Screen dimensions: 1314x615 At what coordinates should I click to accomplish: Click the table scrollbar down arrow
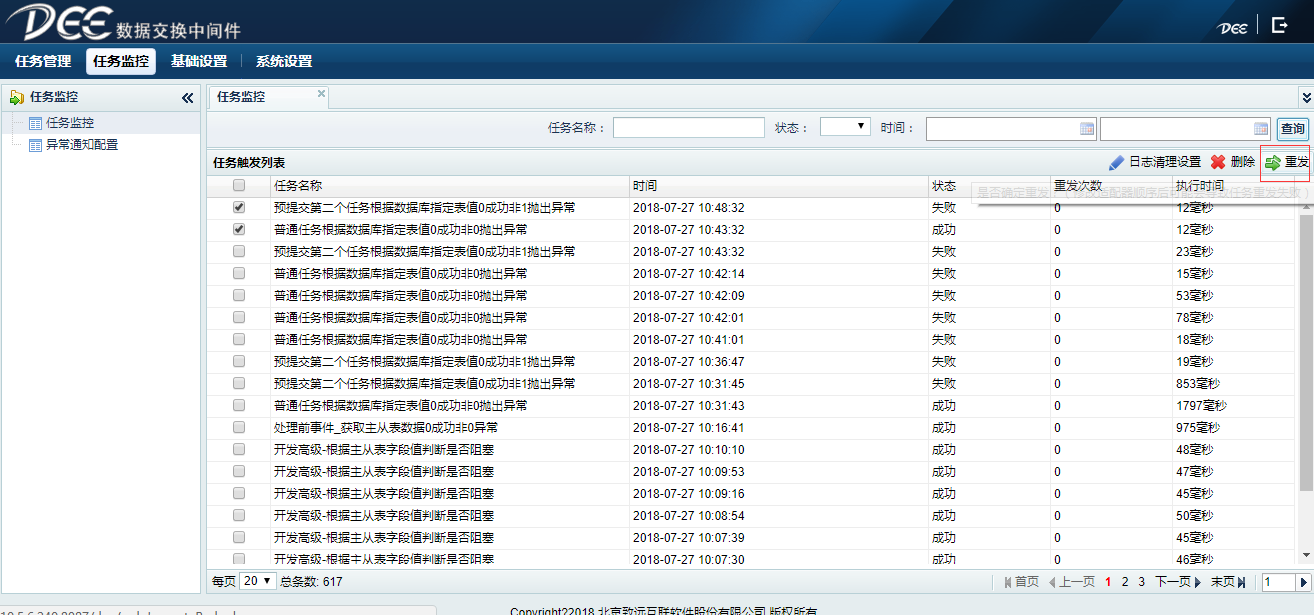[x=1306, y=555]
